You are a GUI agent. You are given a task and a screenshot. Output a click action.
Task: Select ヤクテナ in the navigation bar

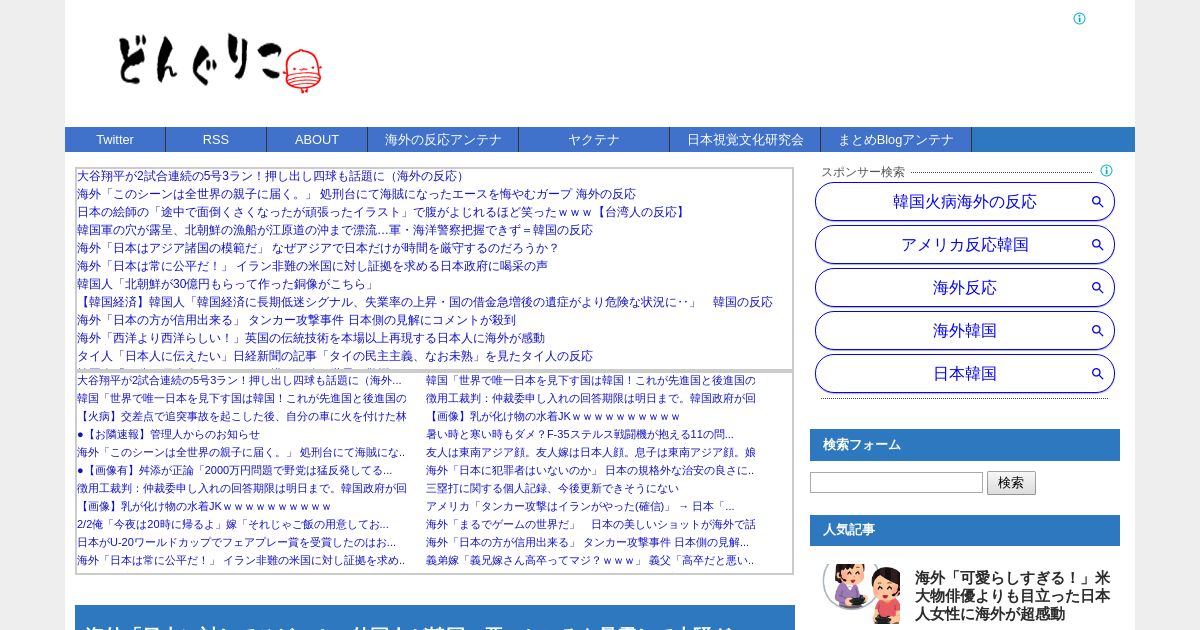(594, 140)
